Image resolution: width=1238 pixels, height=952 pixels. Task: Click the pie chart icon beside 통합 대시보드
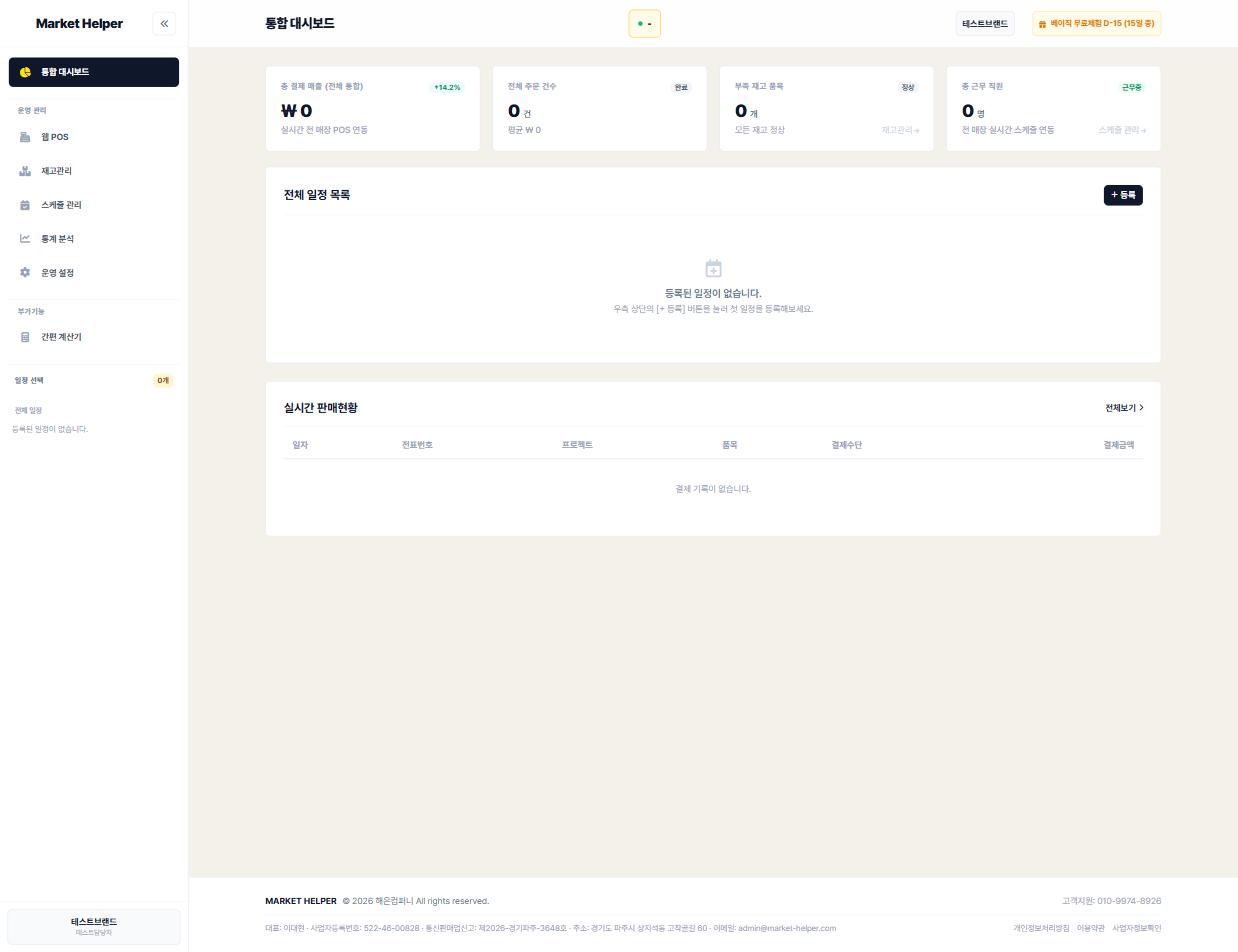pos(25,72)
